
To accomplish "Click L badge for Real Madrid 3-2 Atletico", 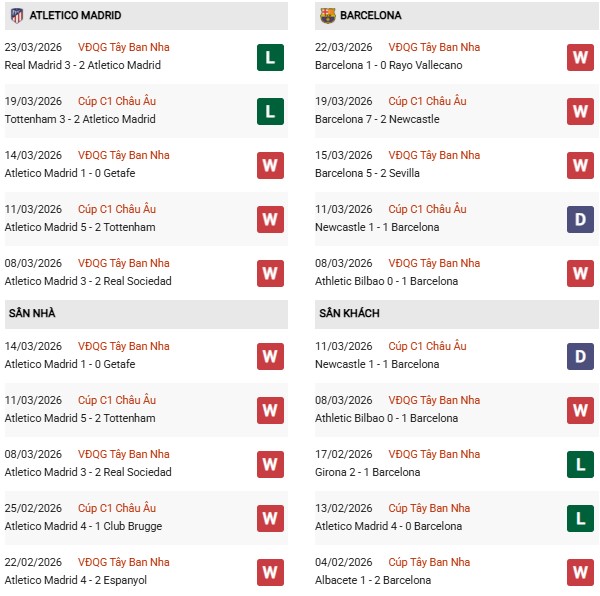I will pyautogui.click(x=269, y=57).
